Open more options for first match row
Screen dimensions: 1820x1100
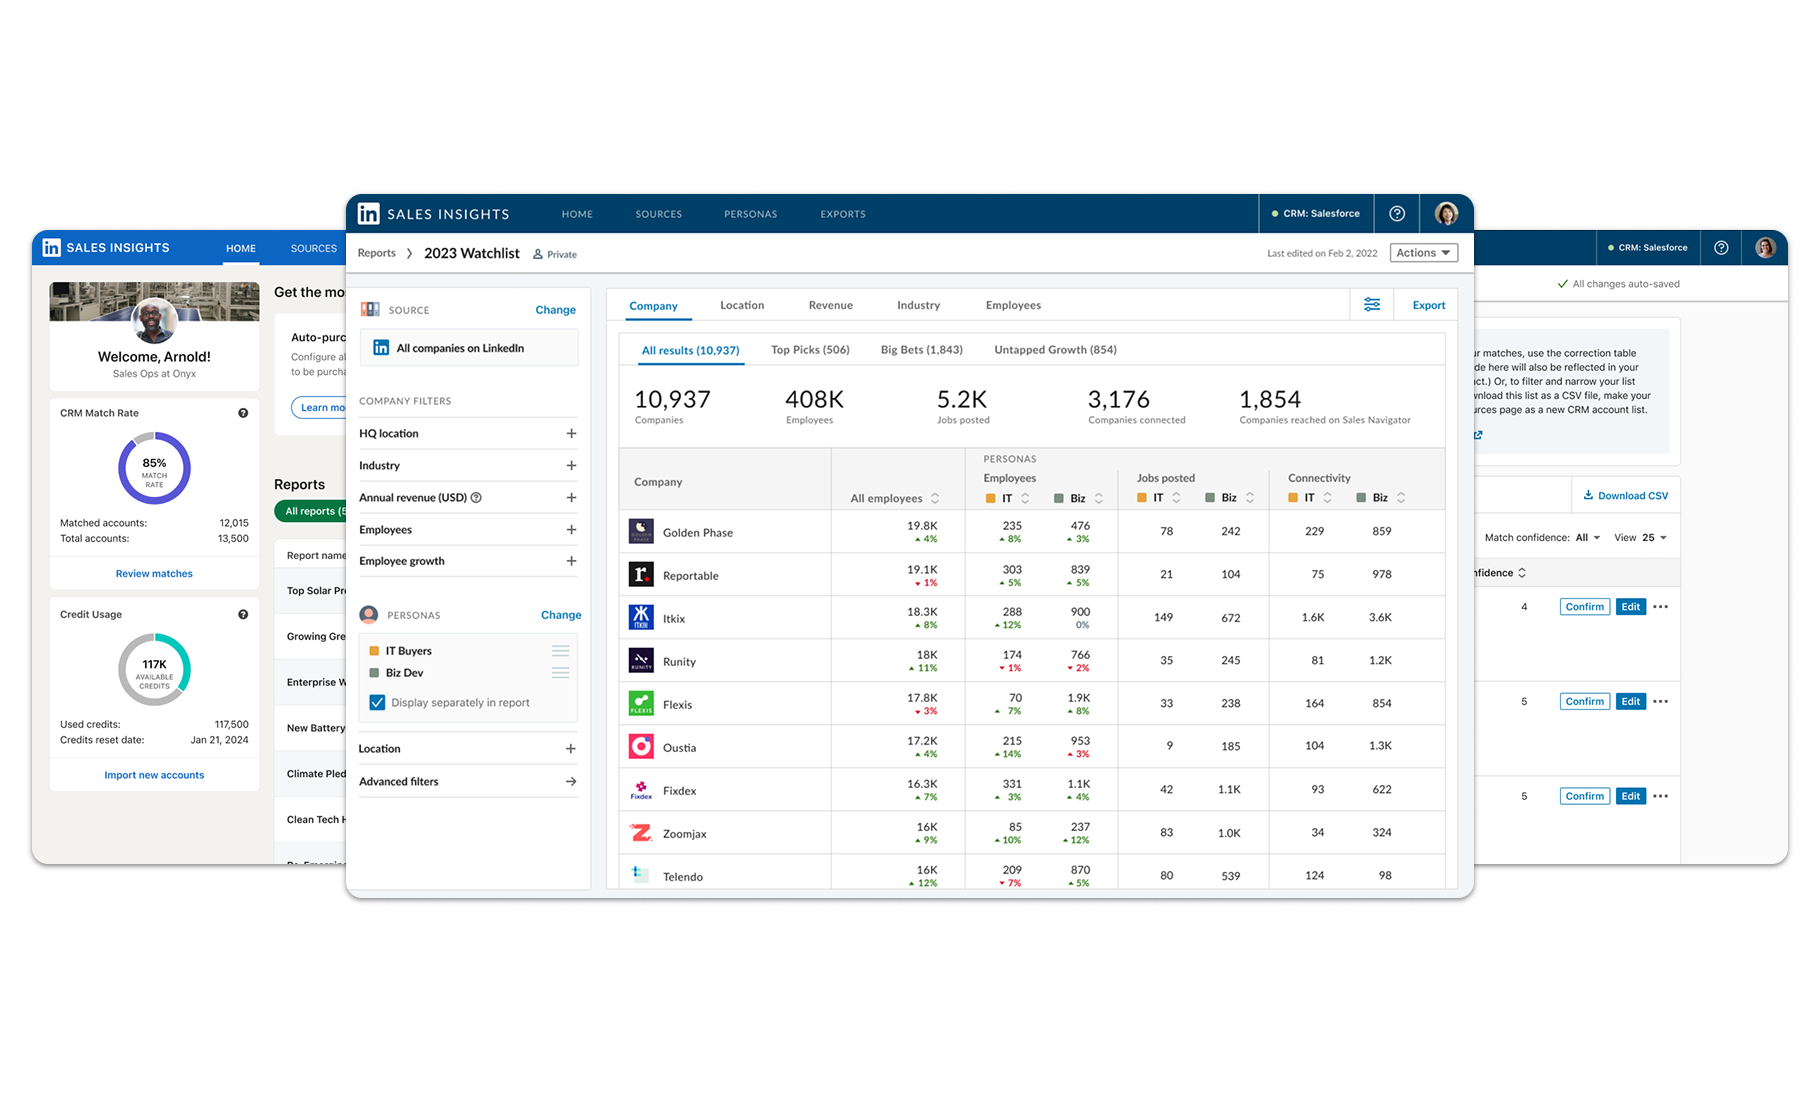(1661, 607)
